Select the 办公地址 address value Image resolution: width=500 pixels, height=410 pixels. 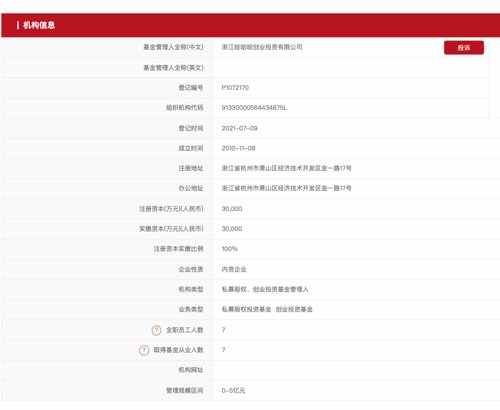(286, 188)
